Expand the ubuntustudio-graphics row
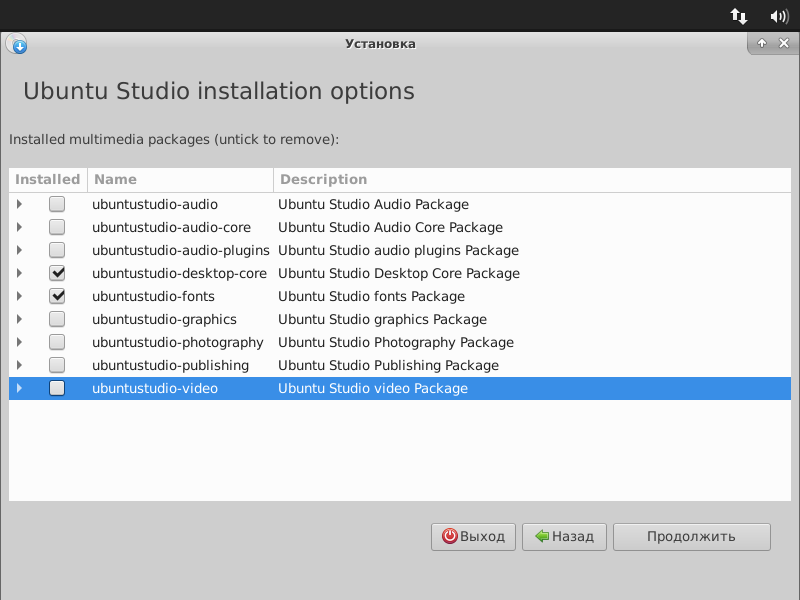 19,319
